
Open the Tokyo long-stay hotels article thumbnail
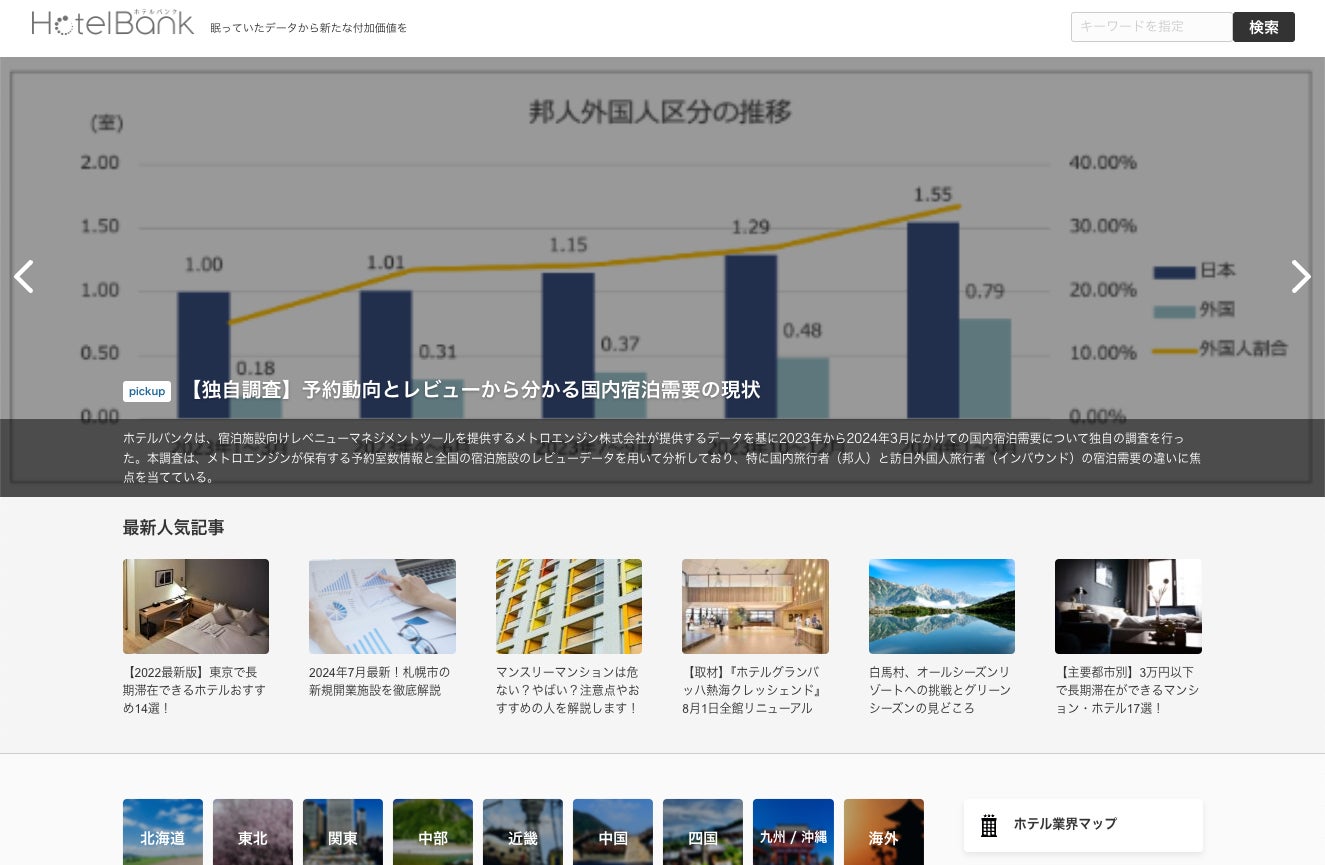click(196, 606)
